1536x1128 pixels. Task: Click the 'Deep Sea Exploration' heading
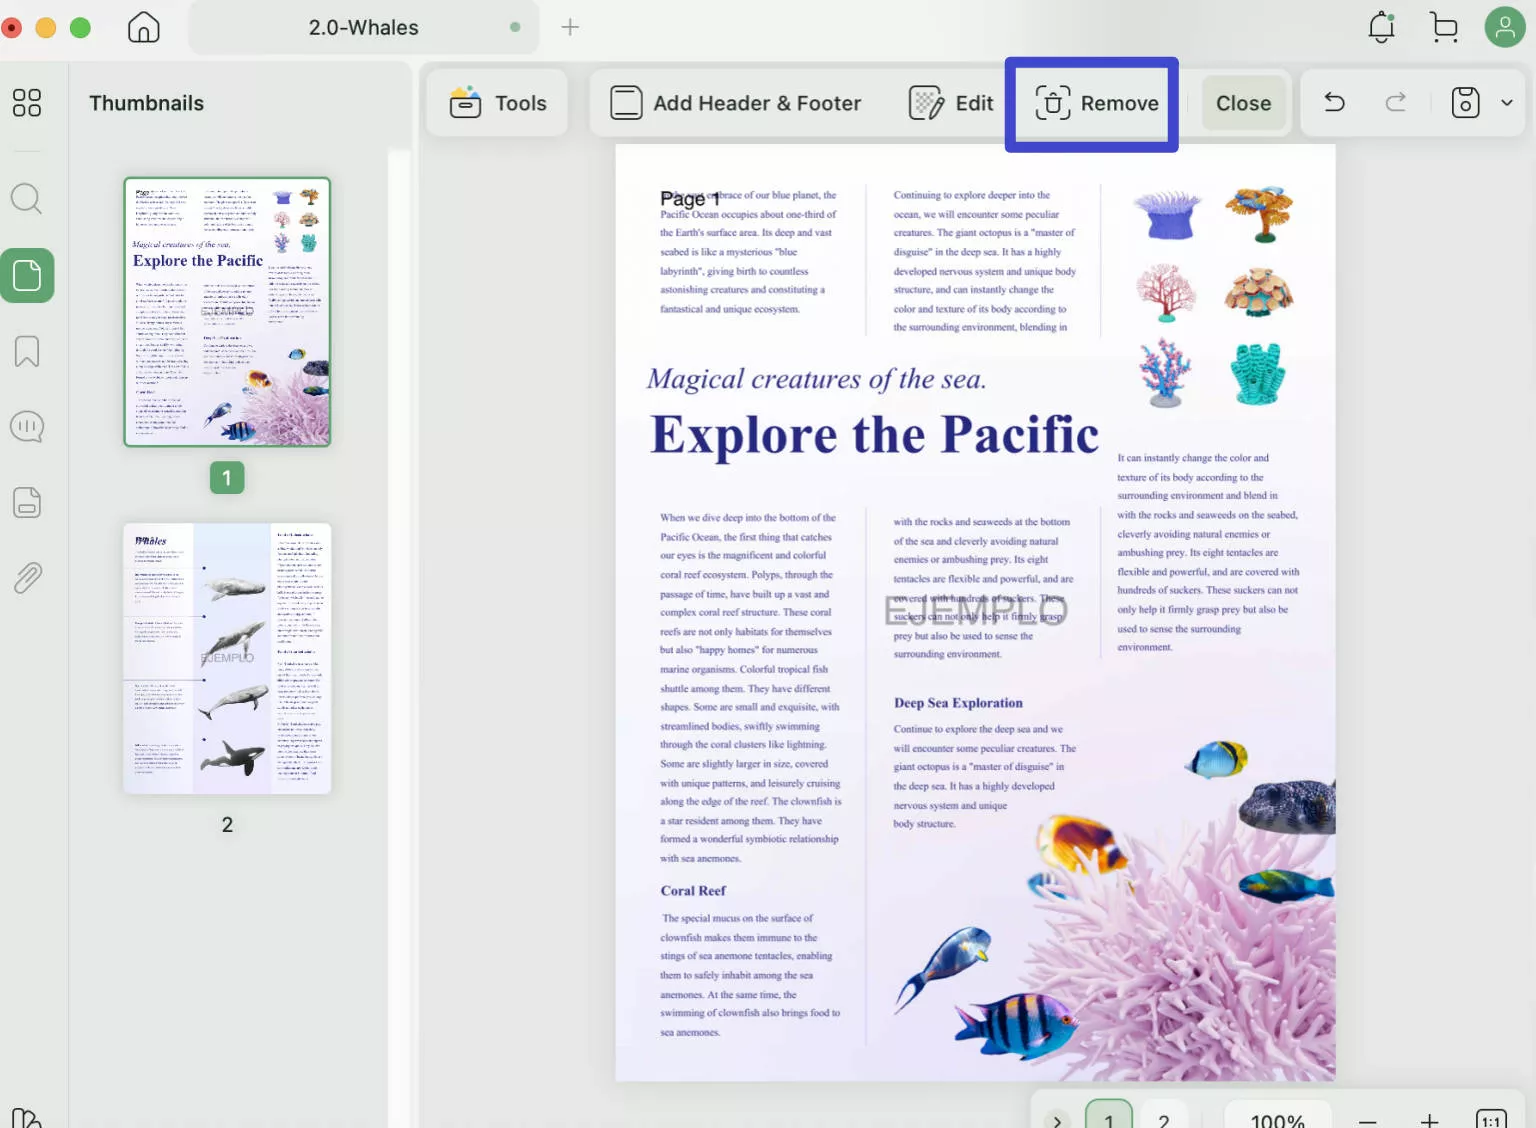(958, 703)
